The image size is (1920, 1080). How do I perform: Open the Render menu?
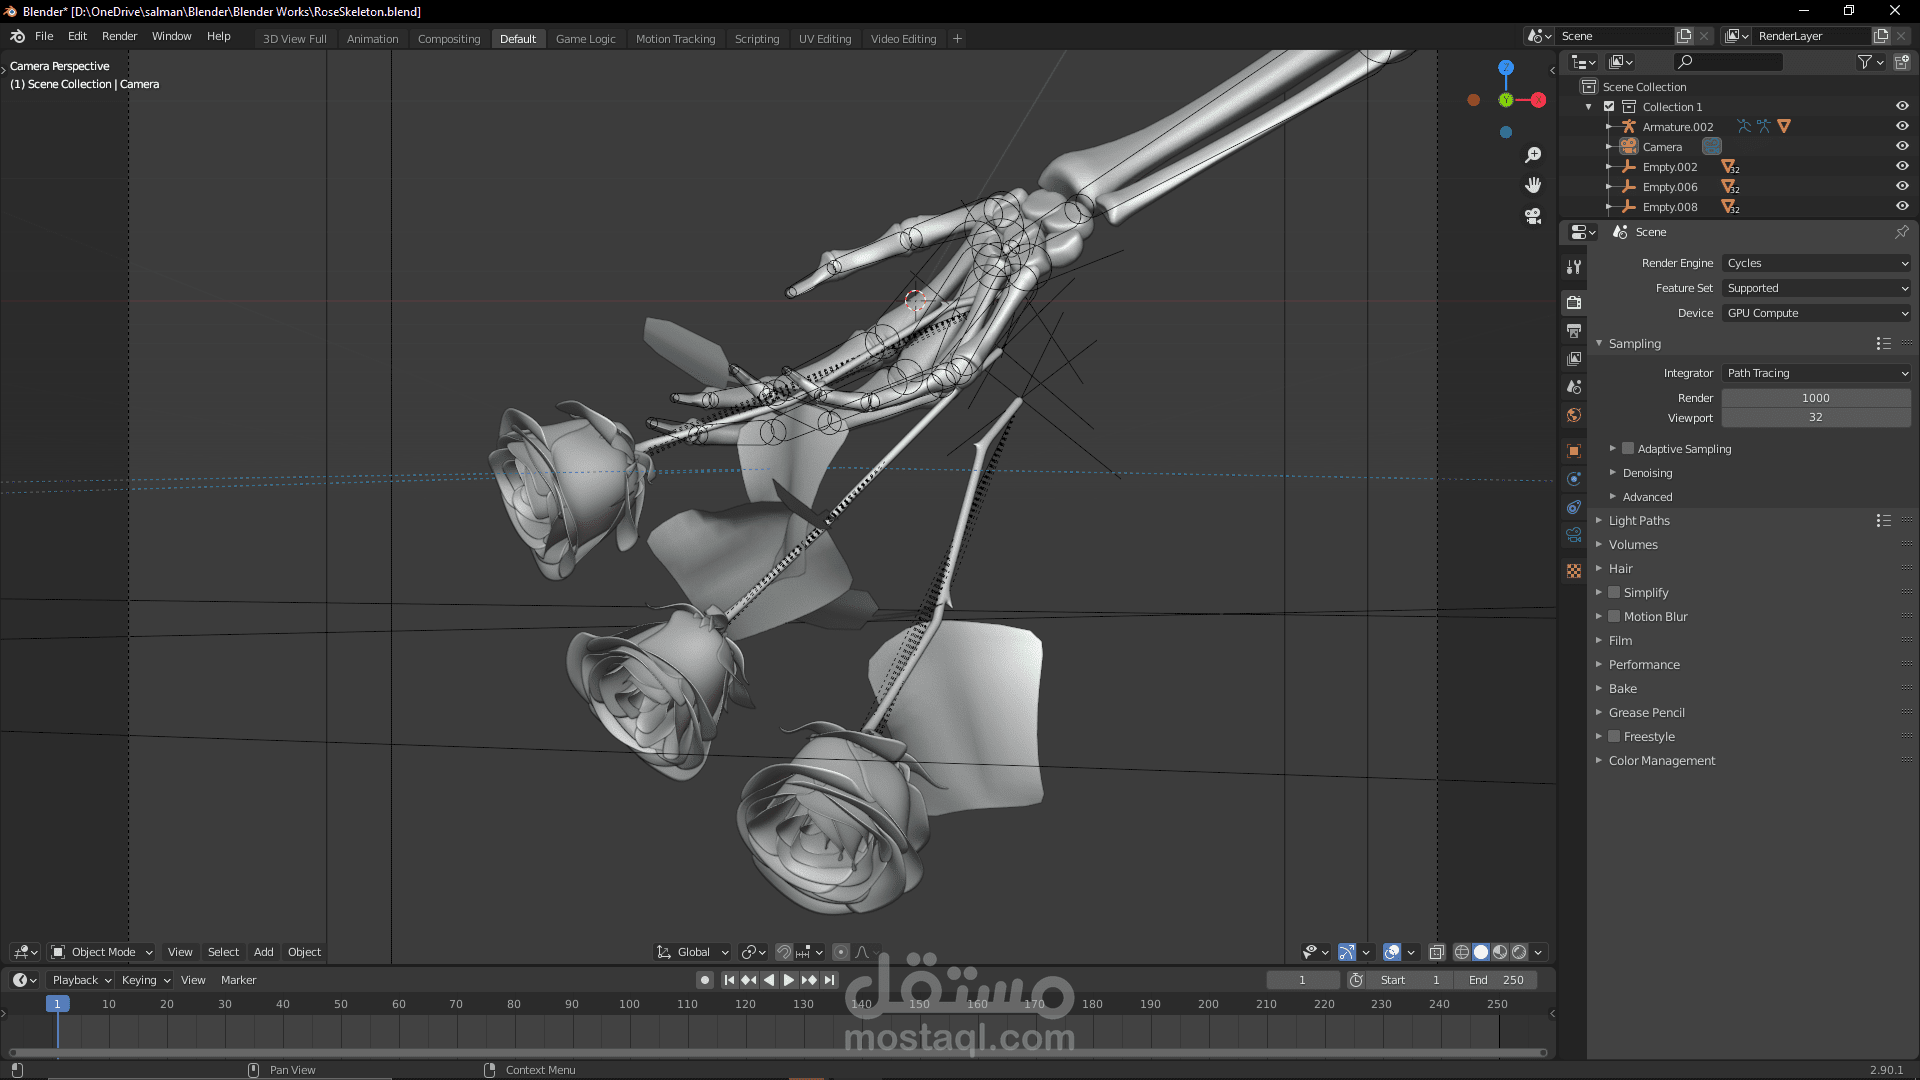pyautogui.click(x=119, y=36)
